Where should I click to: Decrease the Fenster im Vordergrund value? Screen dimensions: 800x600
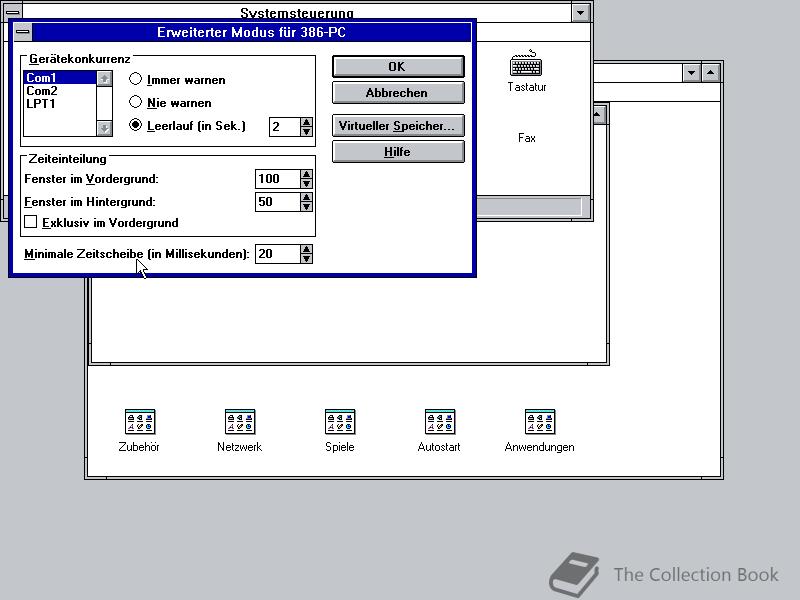(x=306, y=184)
